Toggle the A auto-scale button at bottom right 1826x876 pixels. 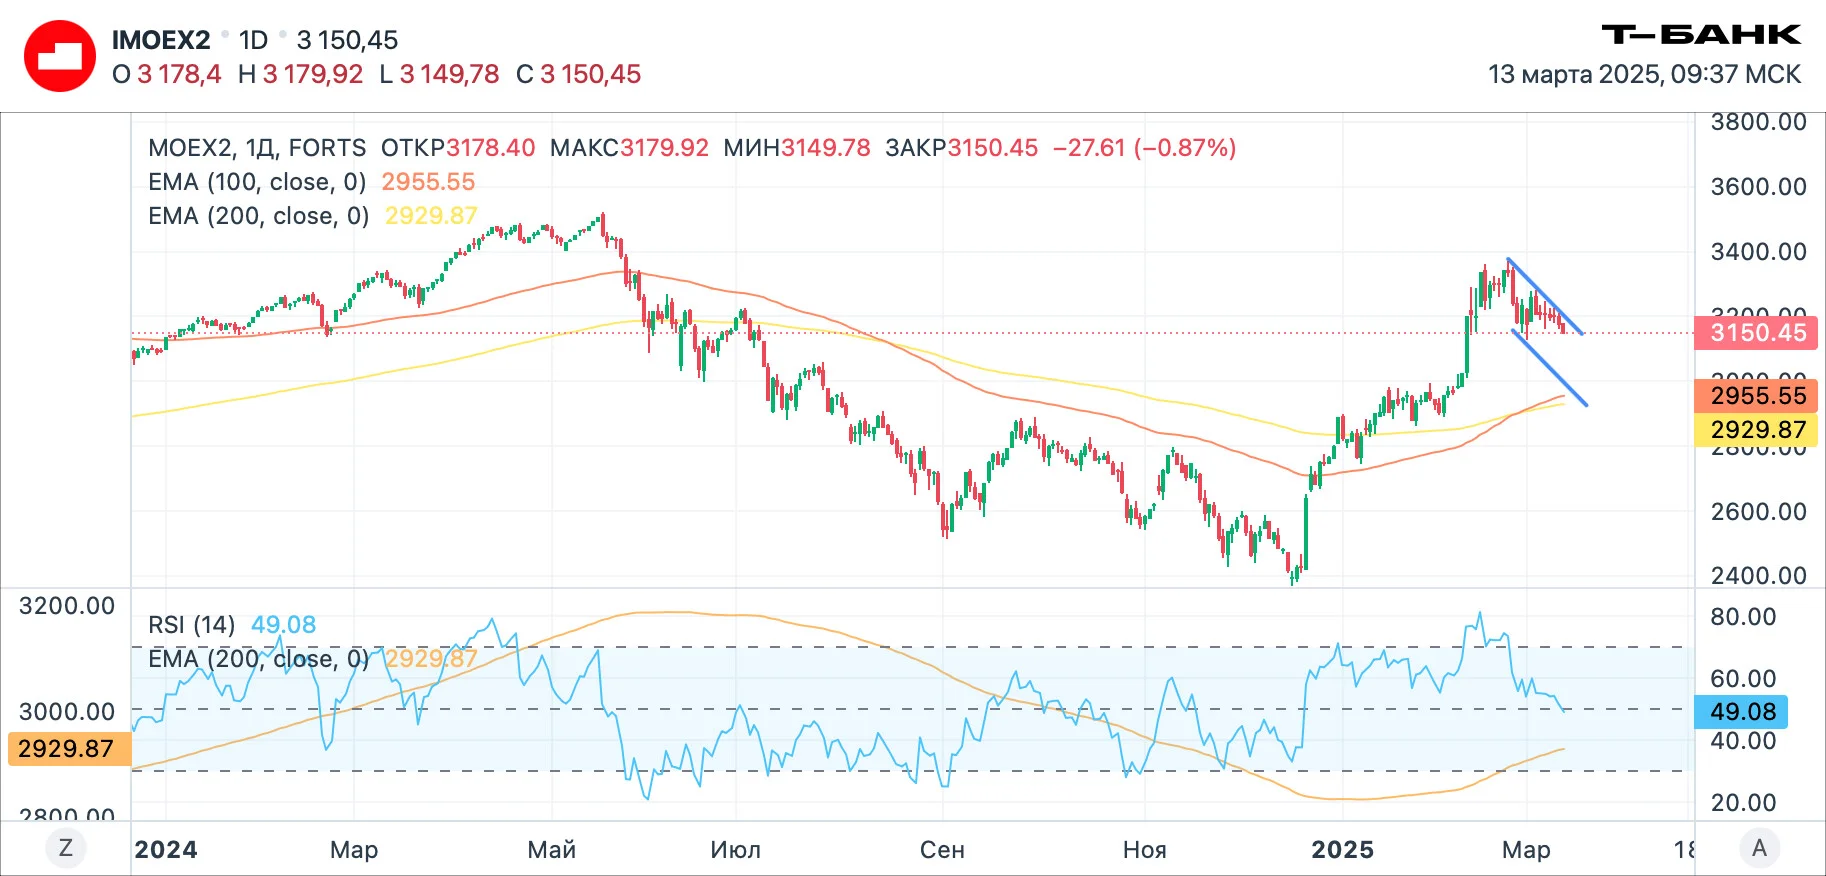(1759, 849)
